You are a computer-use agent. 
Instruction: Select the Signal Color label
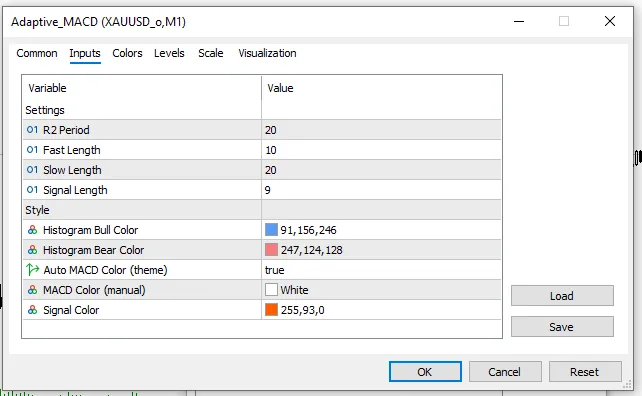point(71,310)
